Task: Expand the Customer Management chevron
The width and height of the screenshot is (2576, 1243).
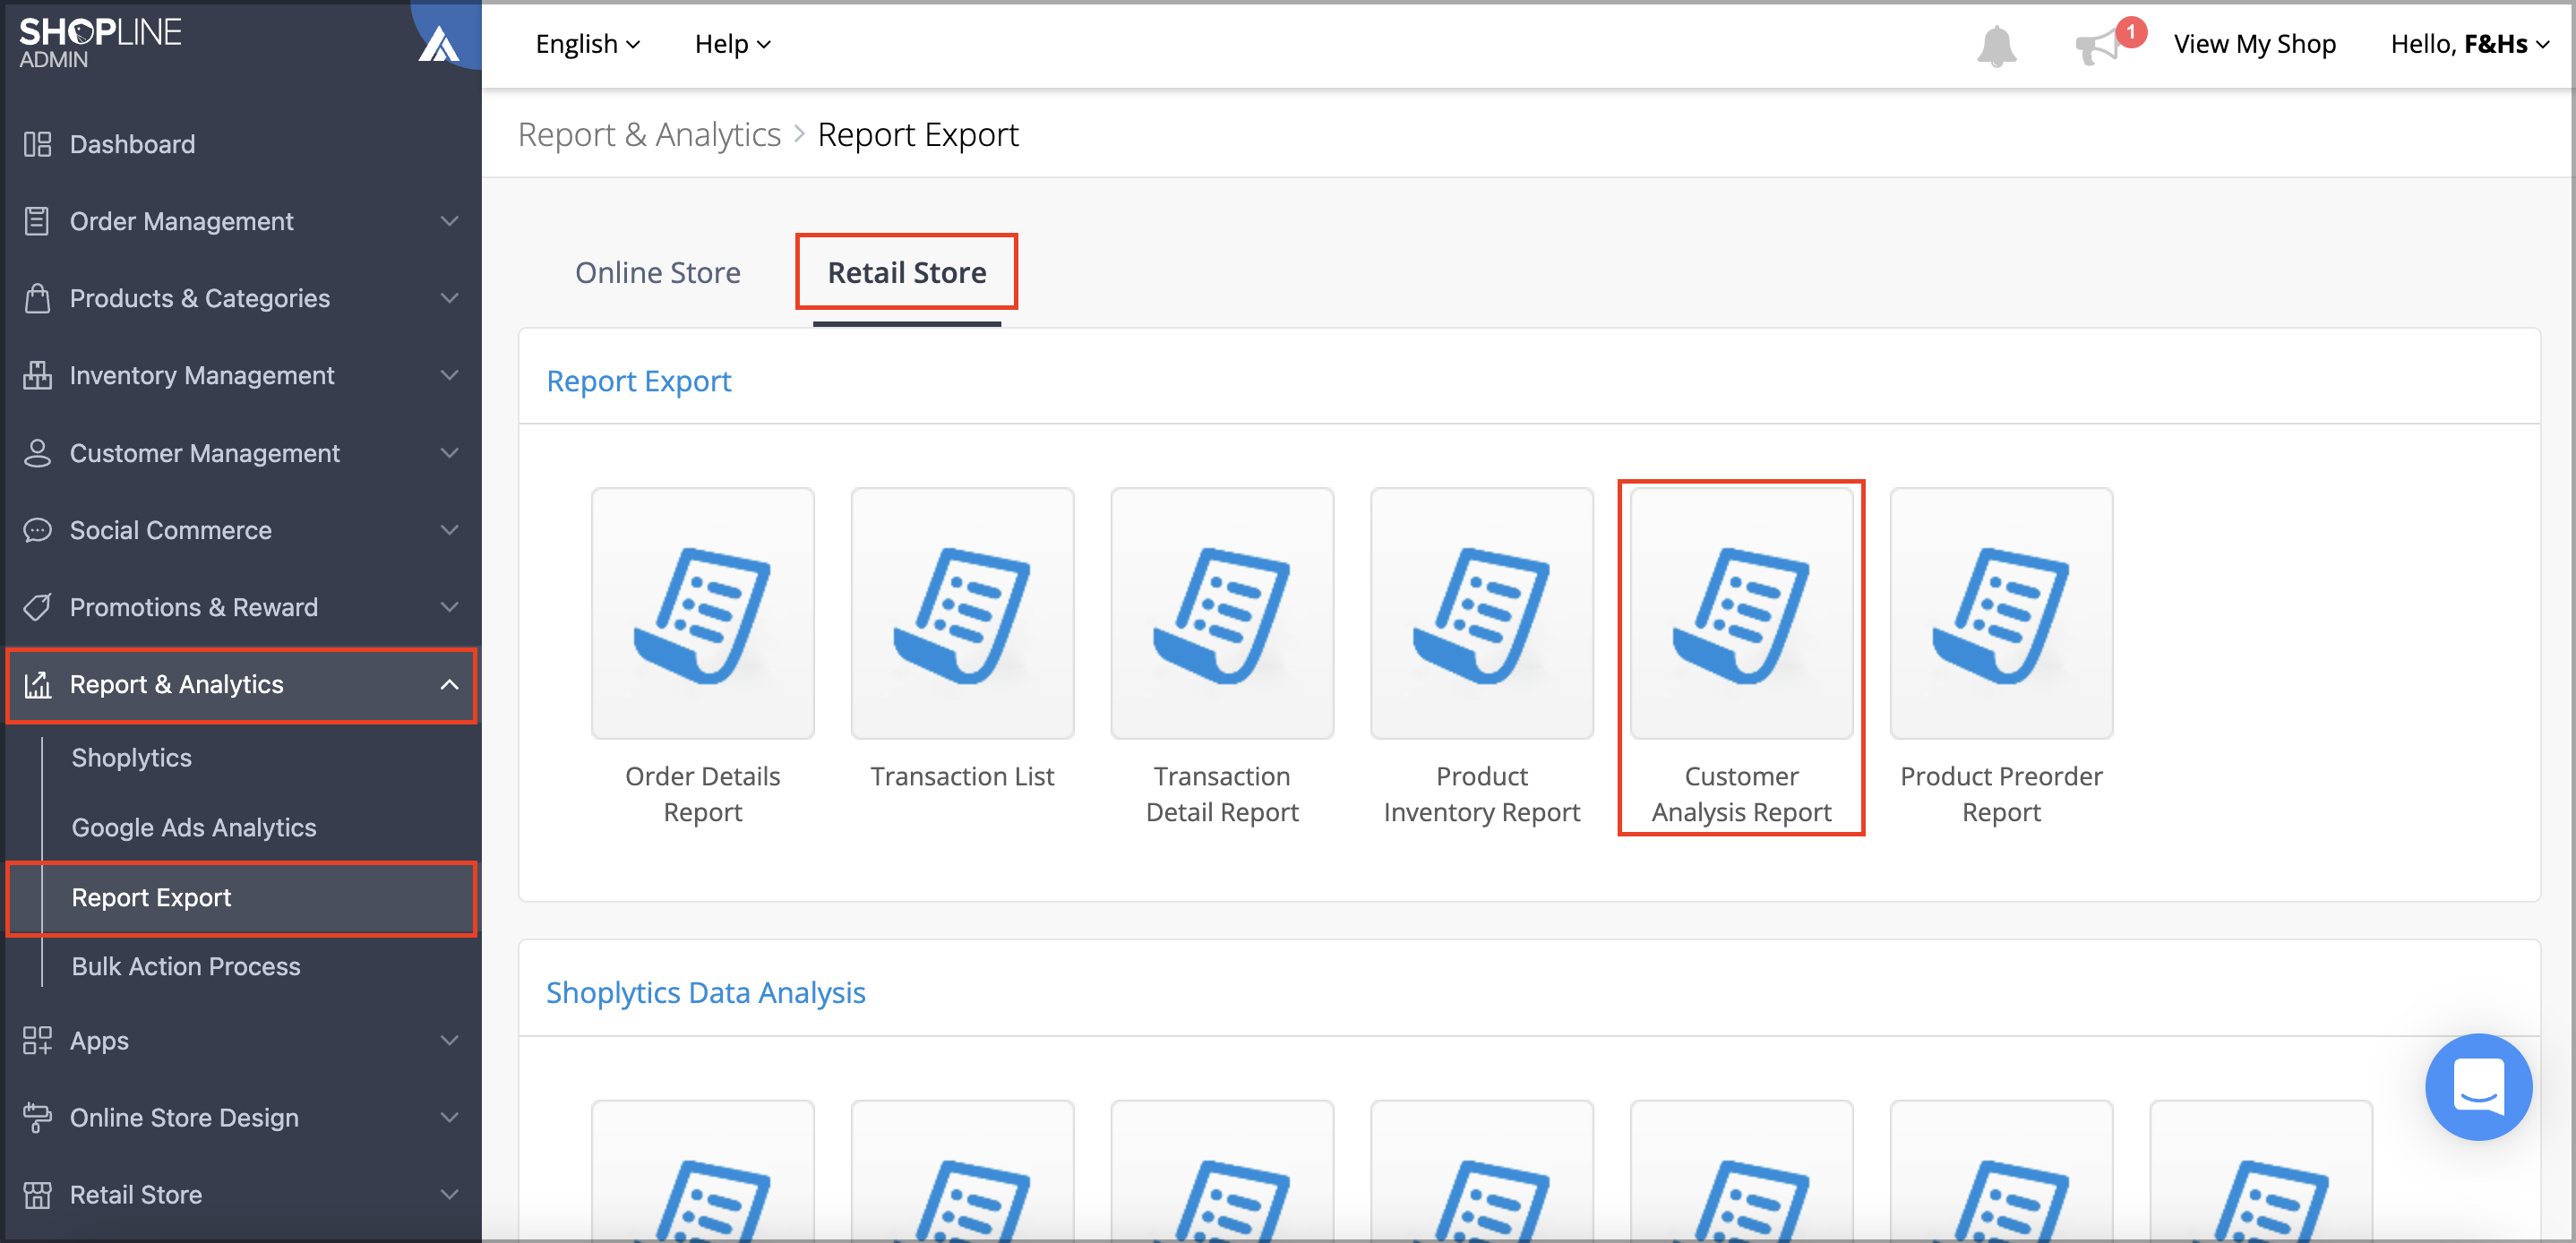Action: (x=450, y=453)
